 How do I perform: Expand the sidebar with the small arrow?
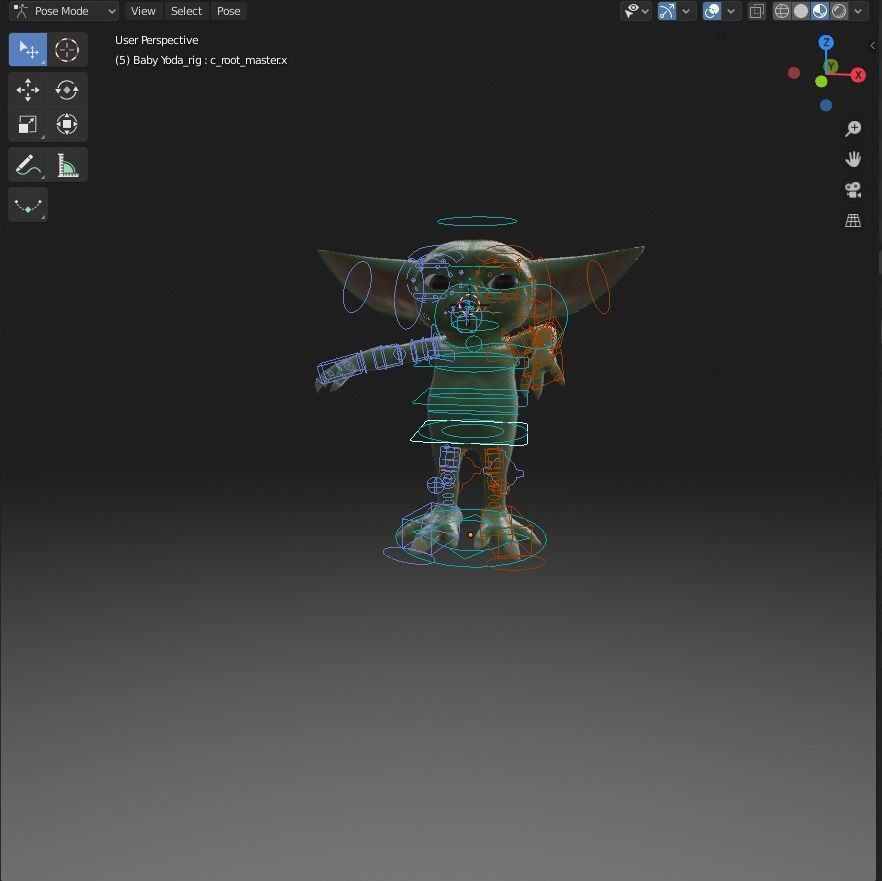(872, 46)
